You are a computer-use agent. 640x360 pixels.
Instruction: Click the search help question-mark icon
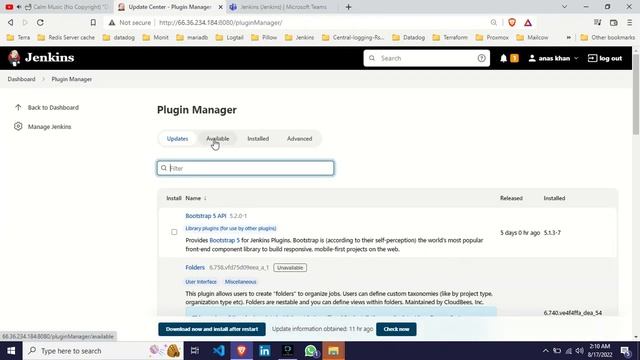[x=481, y=58]
